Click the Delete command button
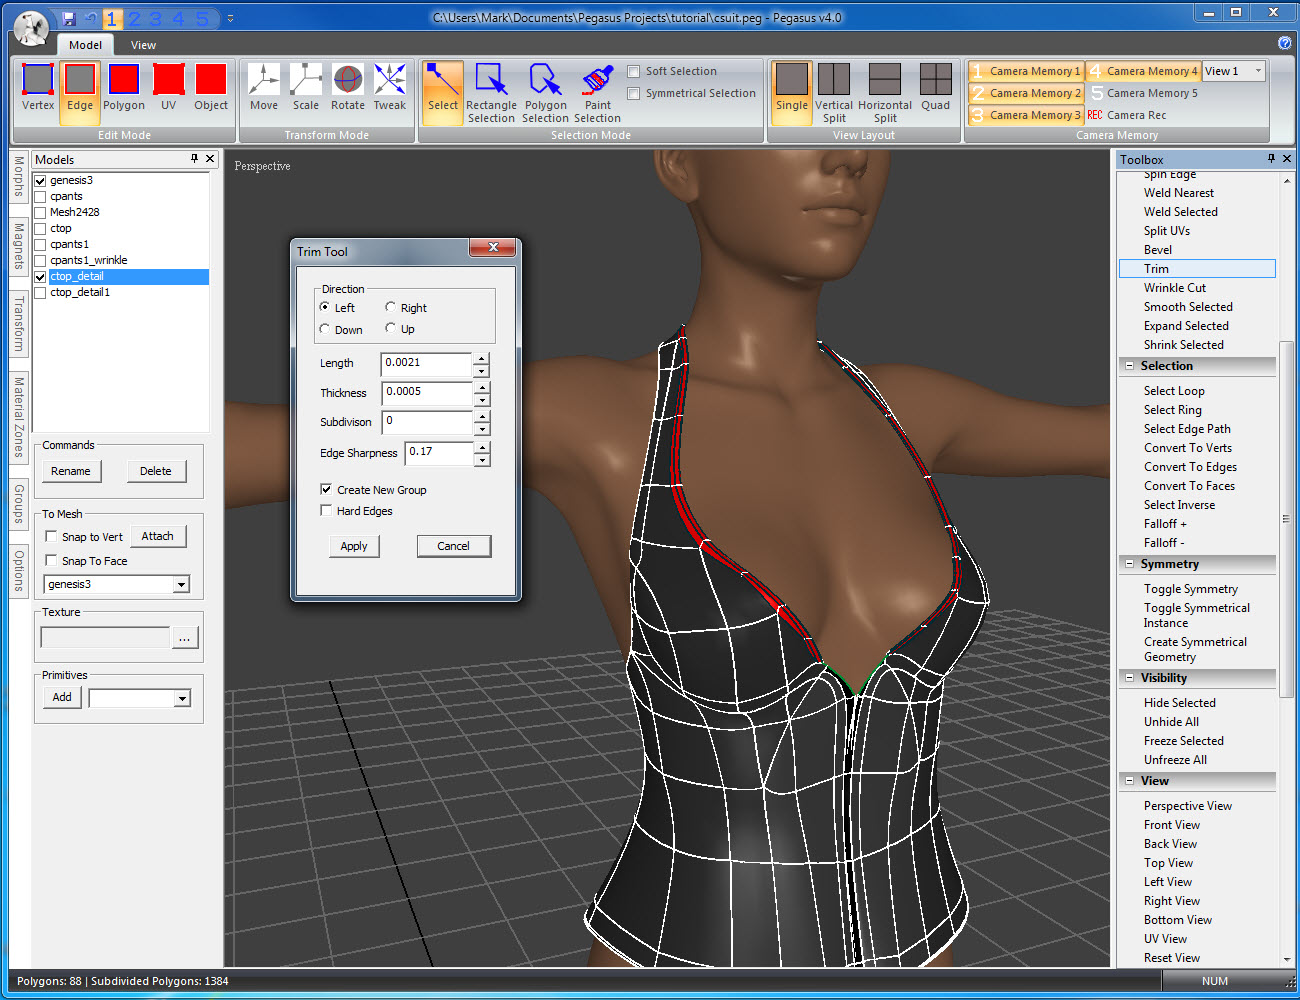Viewport: 1300px width, 1000px height. pos(156,471)
